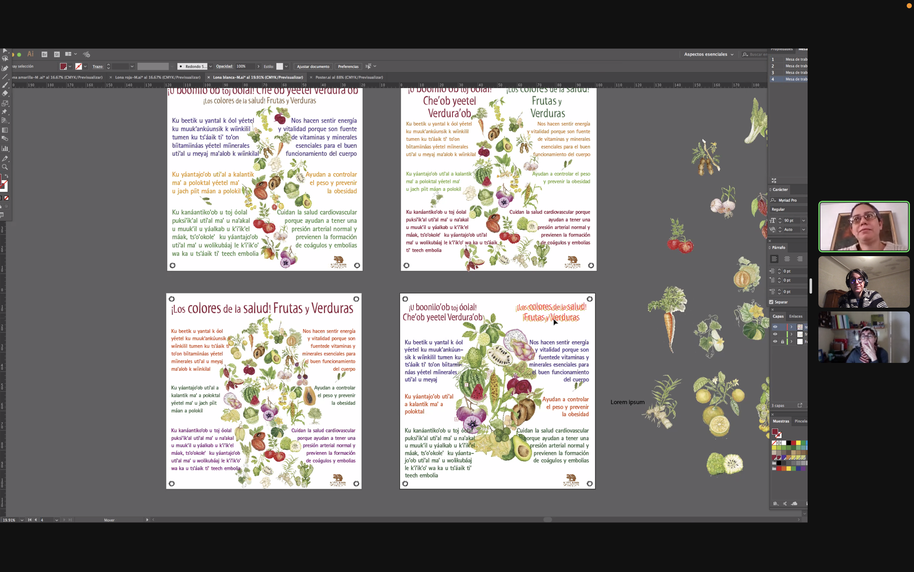Switch to Lona roja-M.ai document tab
The height and width of the screenshot is (572, 914).
pyautogui.click(x=158, y=77)
